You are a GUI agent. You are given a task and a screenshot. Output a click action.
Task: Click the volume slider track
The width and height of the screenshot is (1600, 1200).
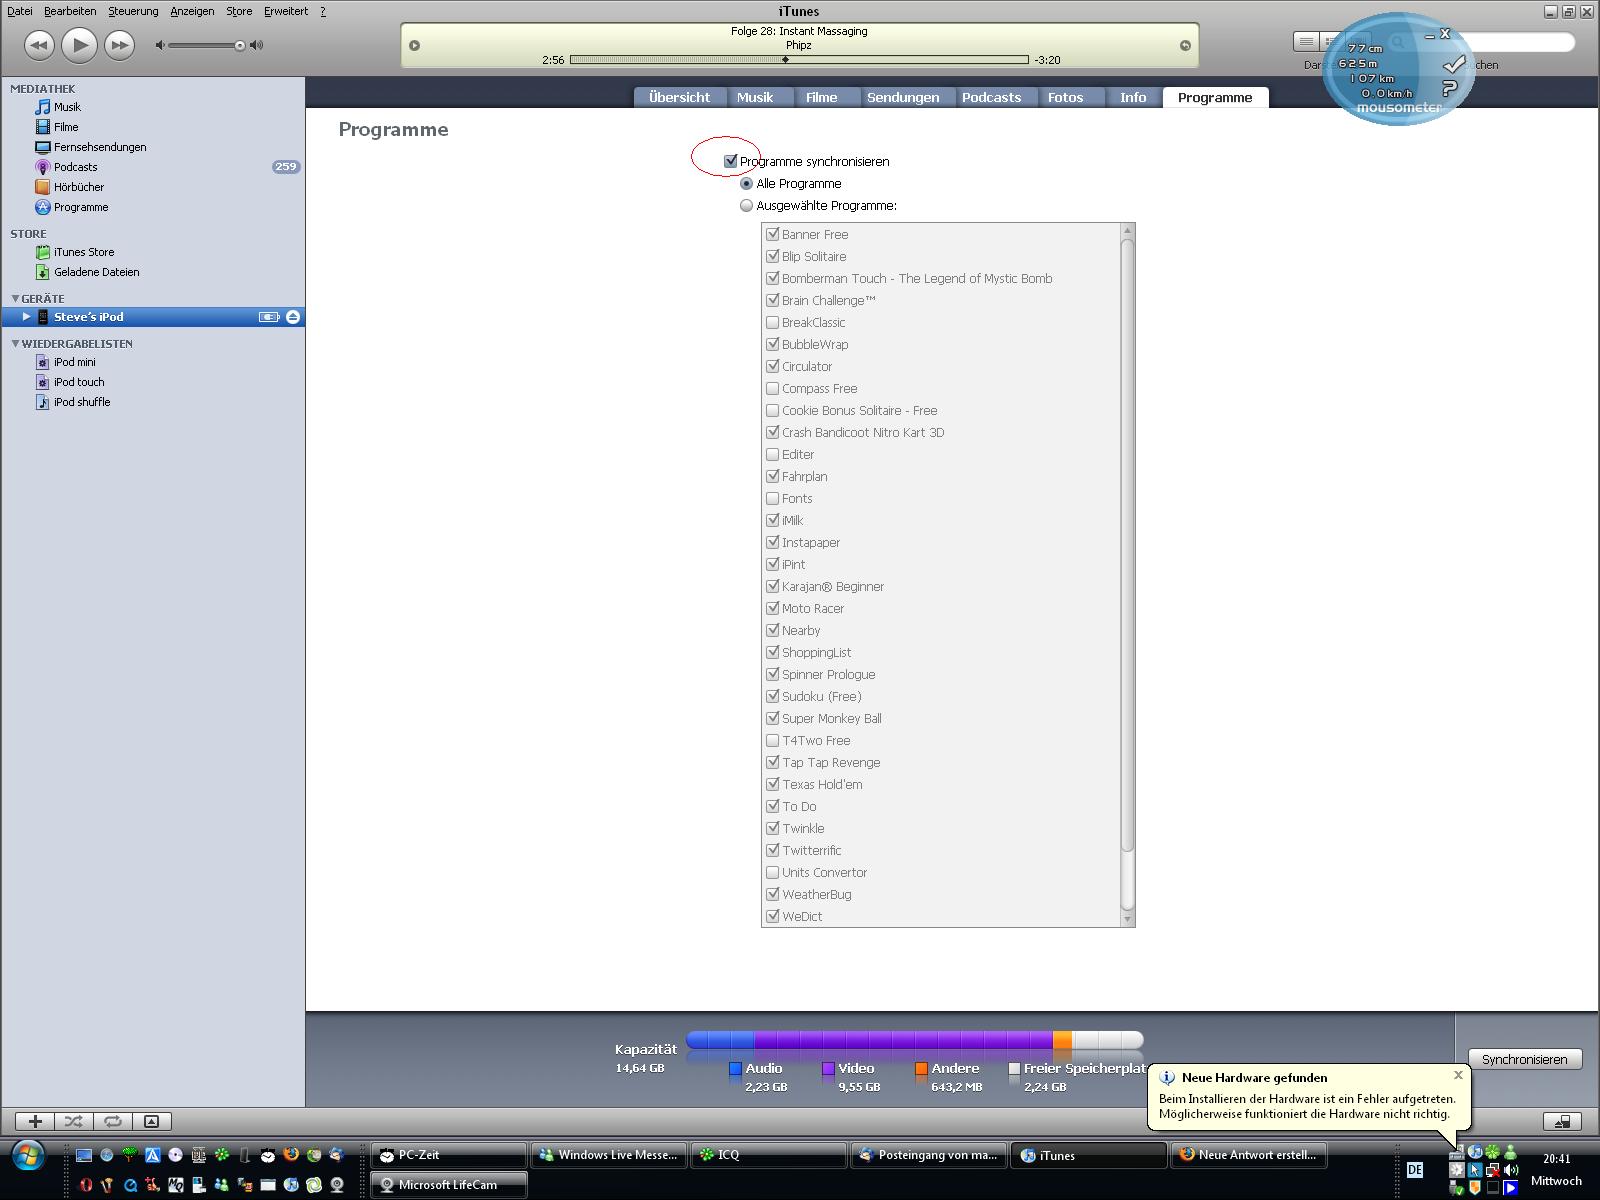(x=205, y=45)
